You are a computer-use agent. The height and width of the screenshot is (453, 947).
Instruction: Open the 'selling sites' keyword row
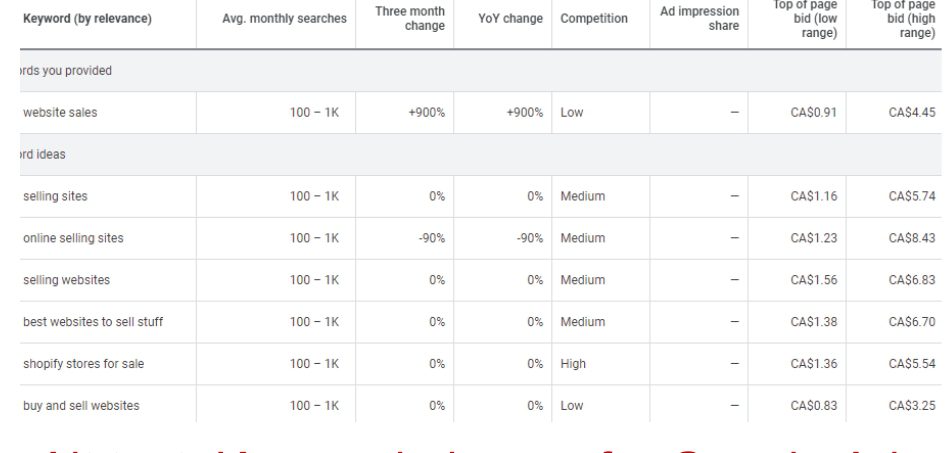click(54, 196)
